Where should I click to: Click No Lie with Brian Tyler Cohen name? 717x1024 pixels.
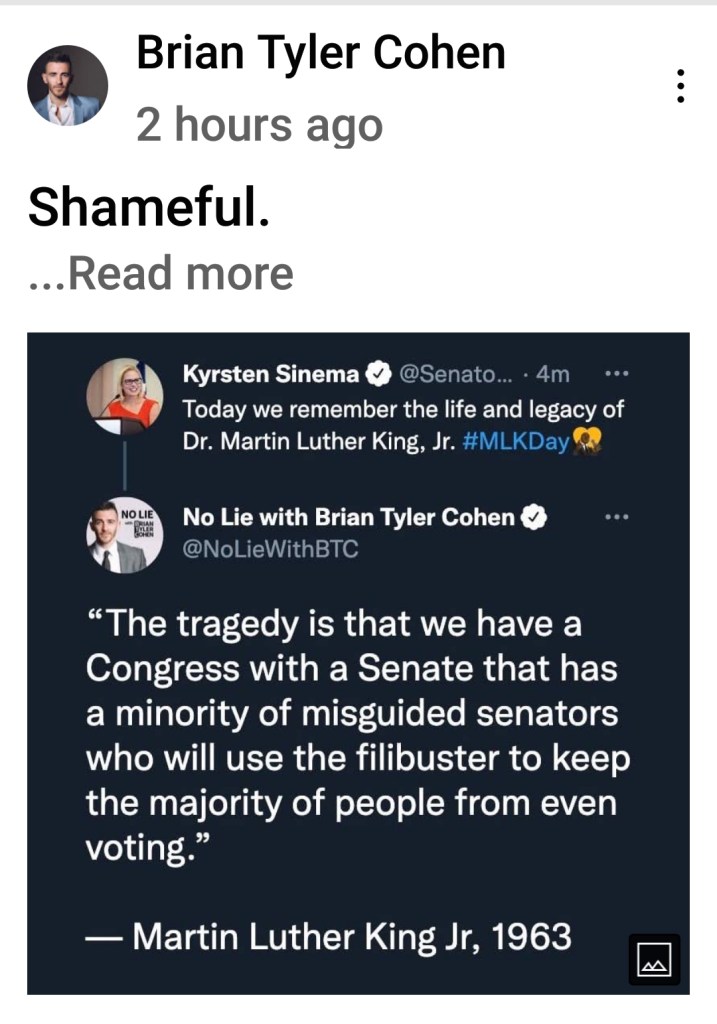tap(349, 517)
